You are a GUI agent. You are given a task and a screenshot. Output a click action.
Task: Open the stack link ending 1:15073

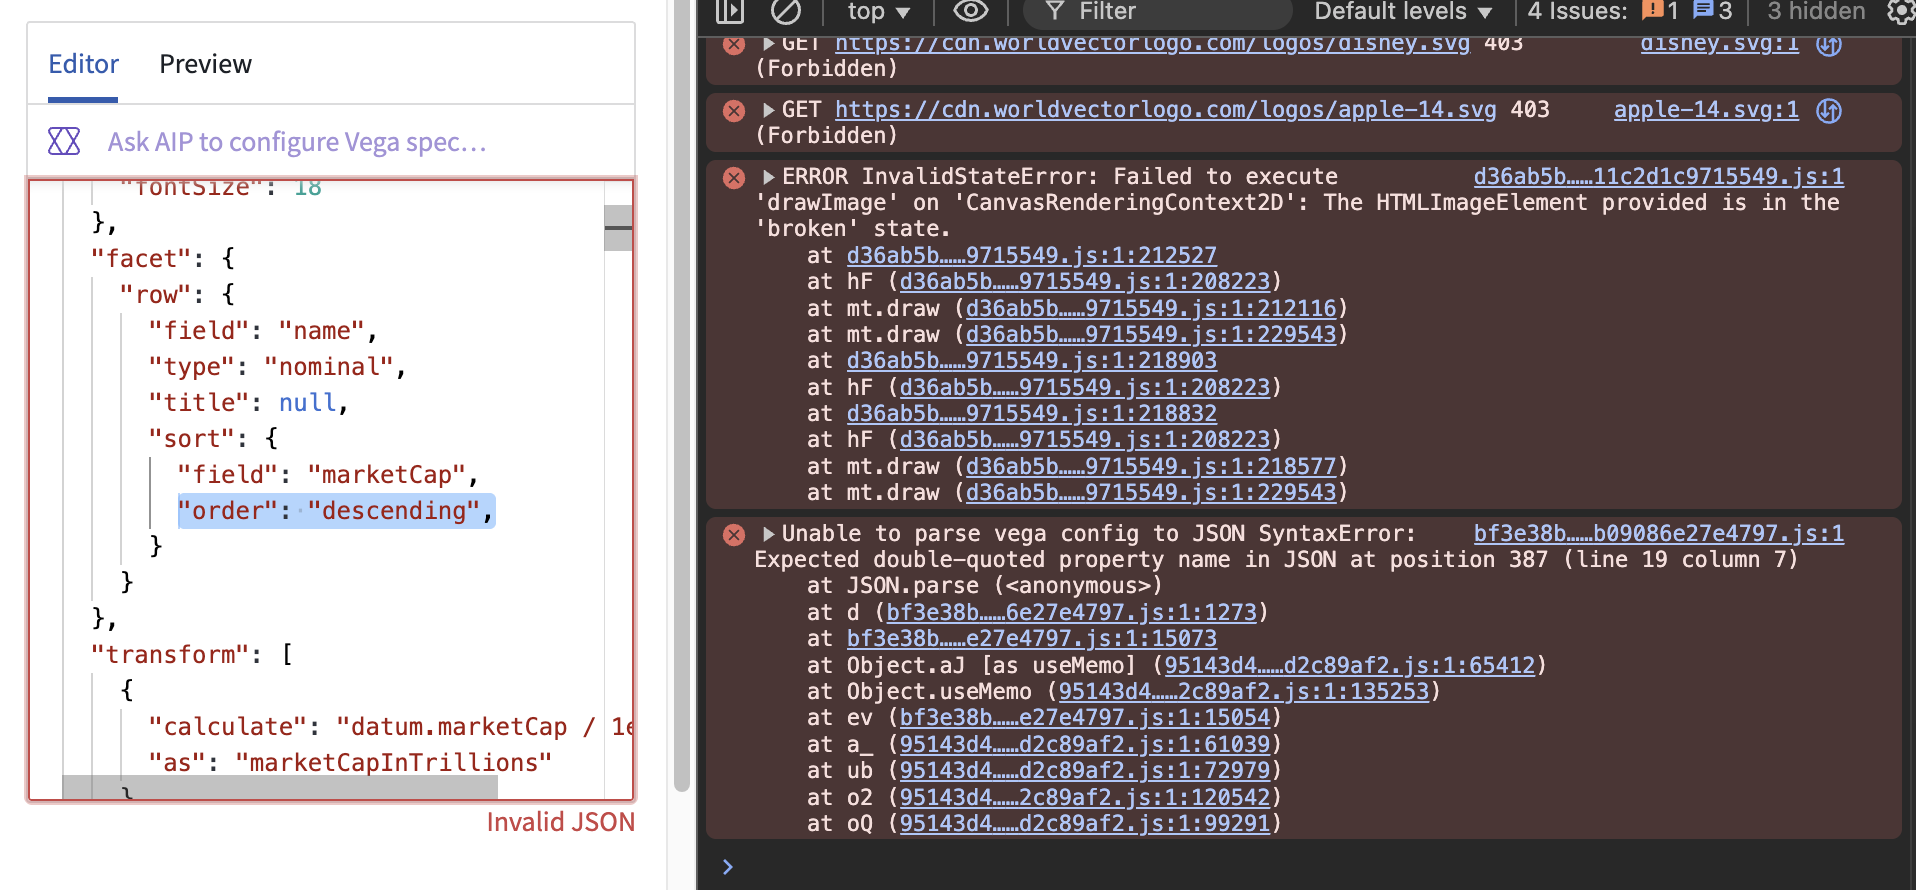[x=1032, y=639]
